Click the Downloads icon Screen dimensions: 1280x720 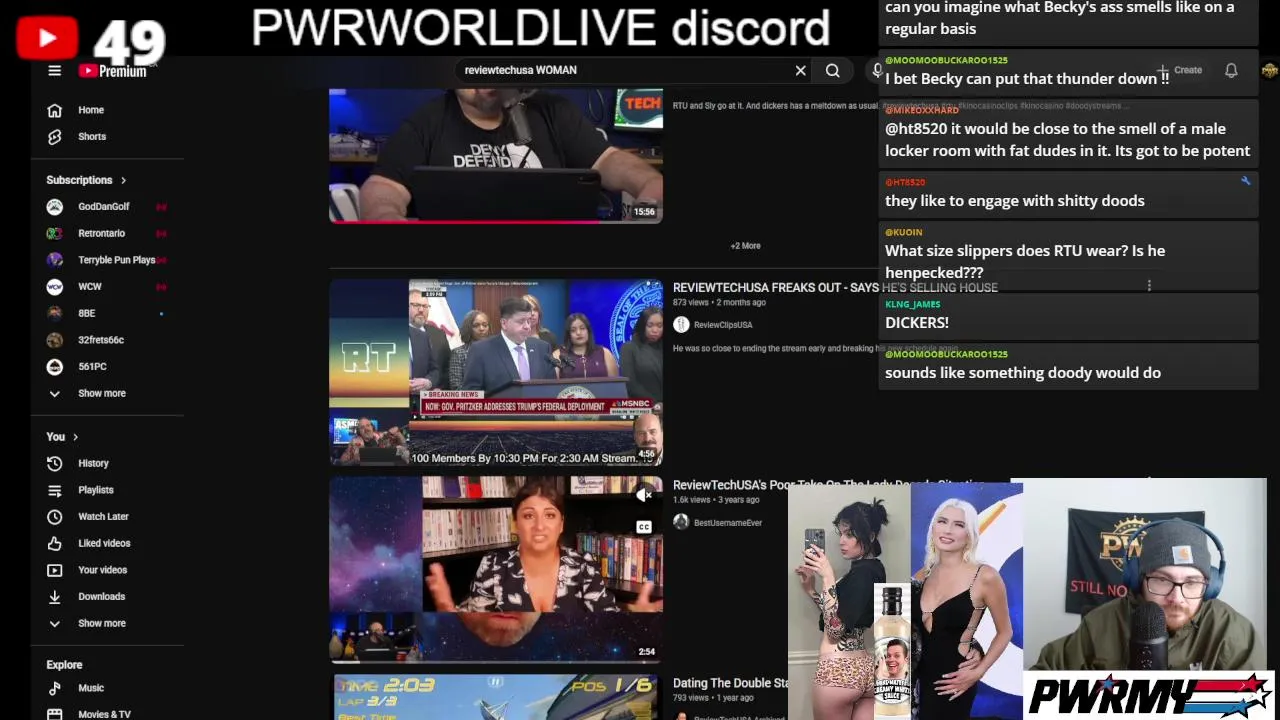click(55, 597)
